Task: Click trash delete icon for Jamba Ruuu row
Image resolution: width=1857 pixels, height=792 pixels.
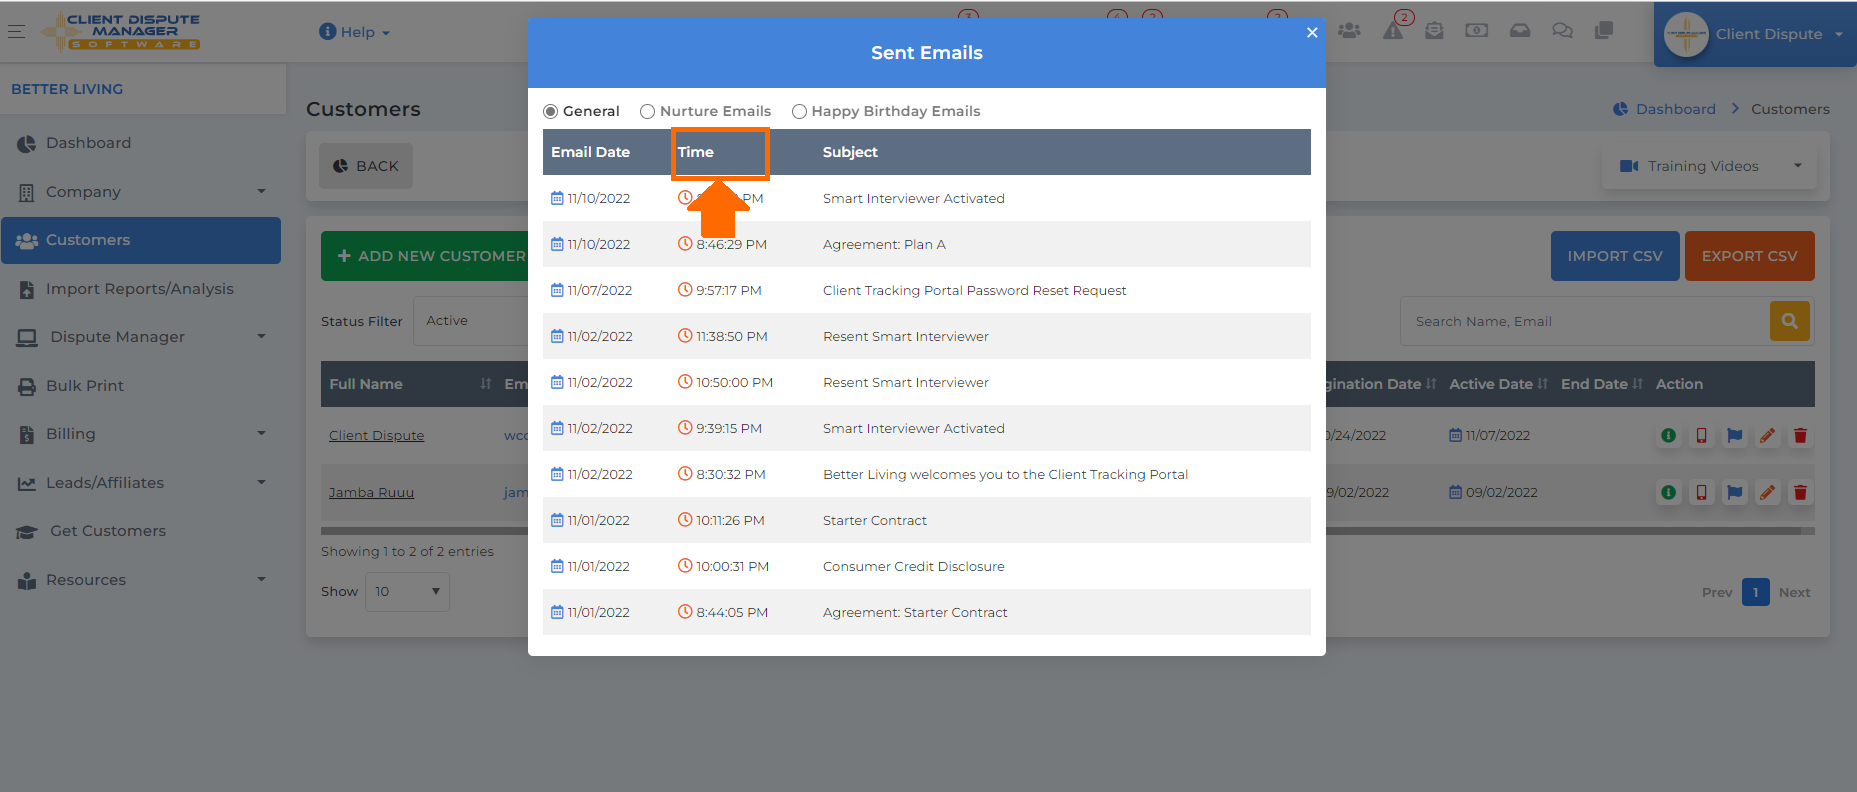Action: tap(1800, 492)
